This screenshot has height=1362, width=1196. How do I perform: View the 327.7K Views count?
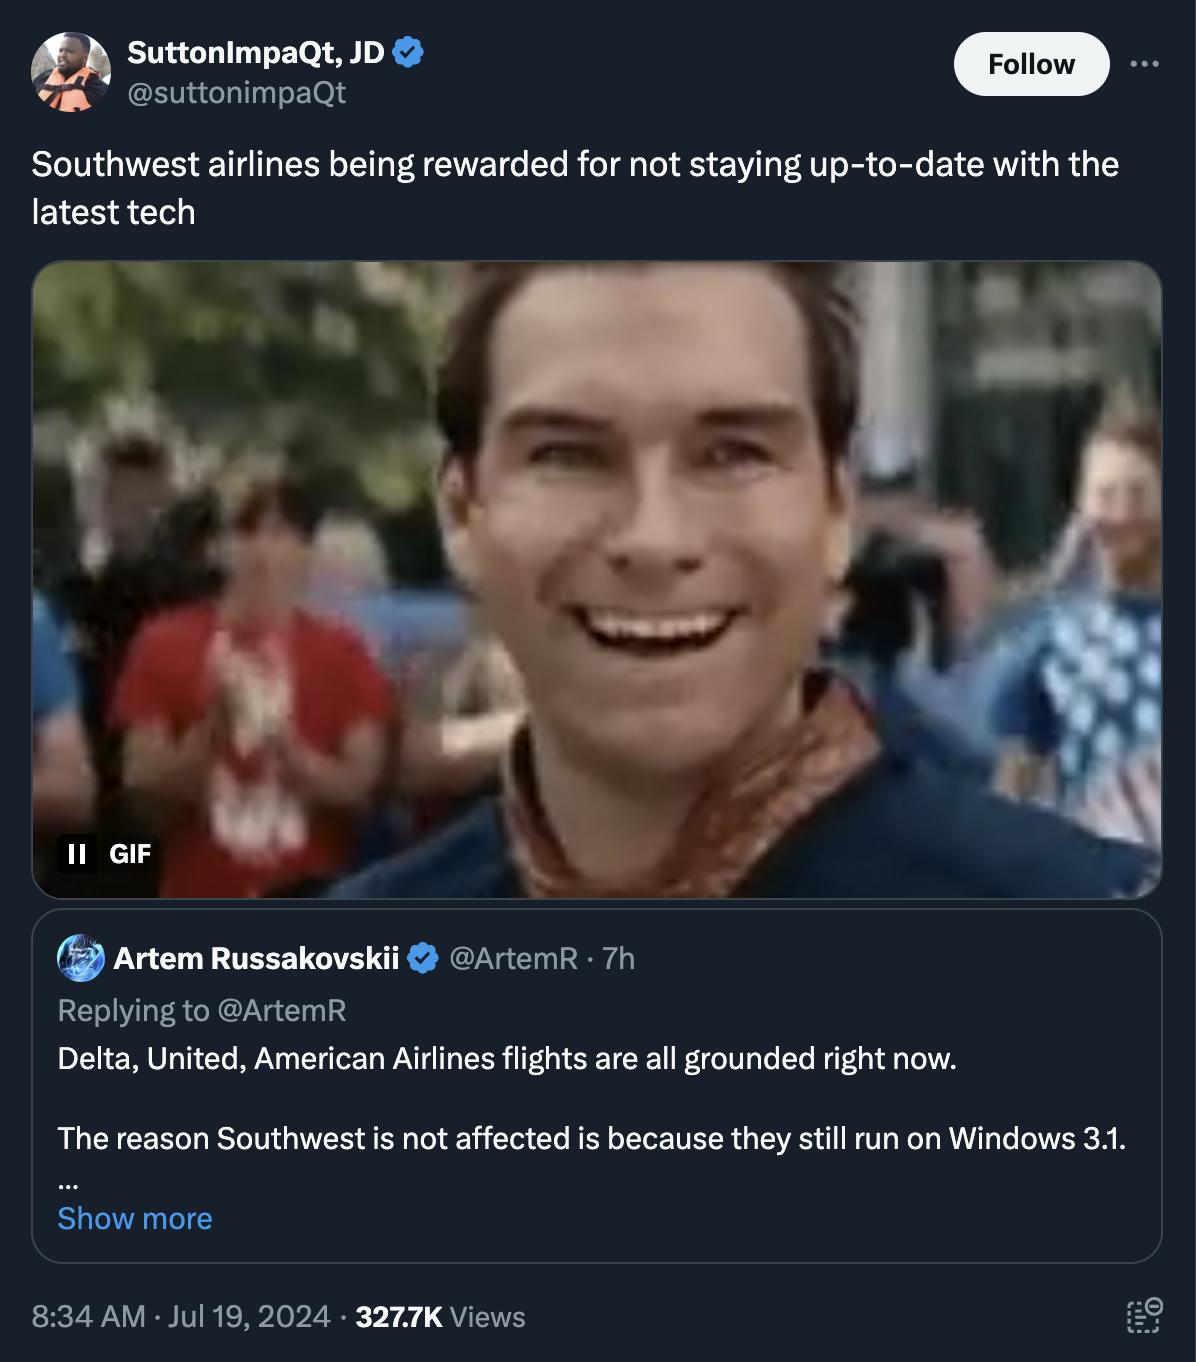440,1316
